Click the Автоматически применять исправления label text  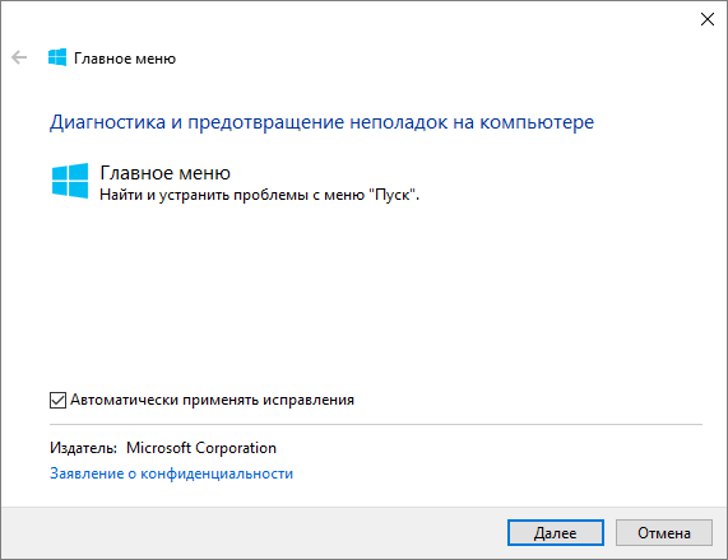(x=212, y=400)
